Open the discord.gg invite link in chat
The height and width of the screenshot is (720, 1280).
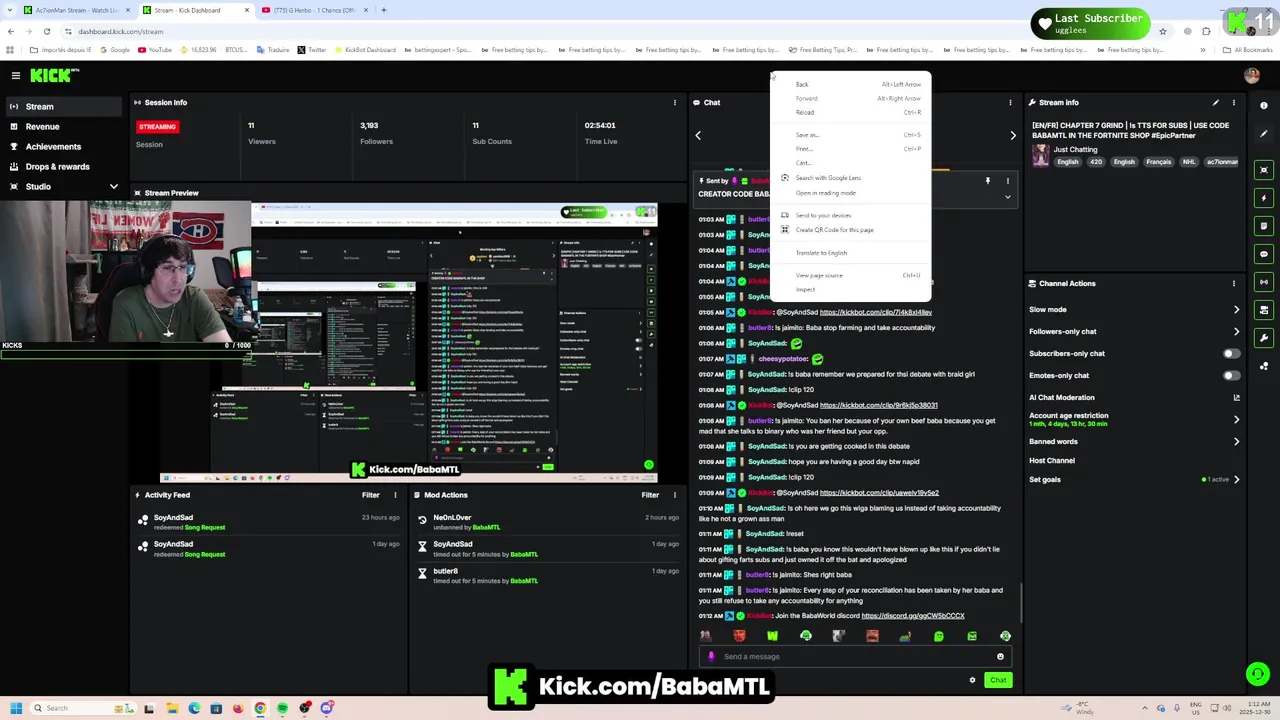tap(912, 616)
